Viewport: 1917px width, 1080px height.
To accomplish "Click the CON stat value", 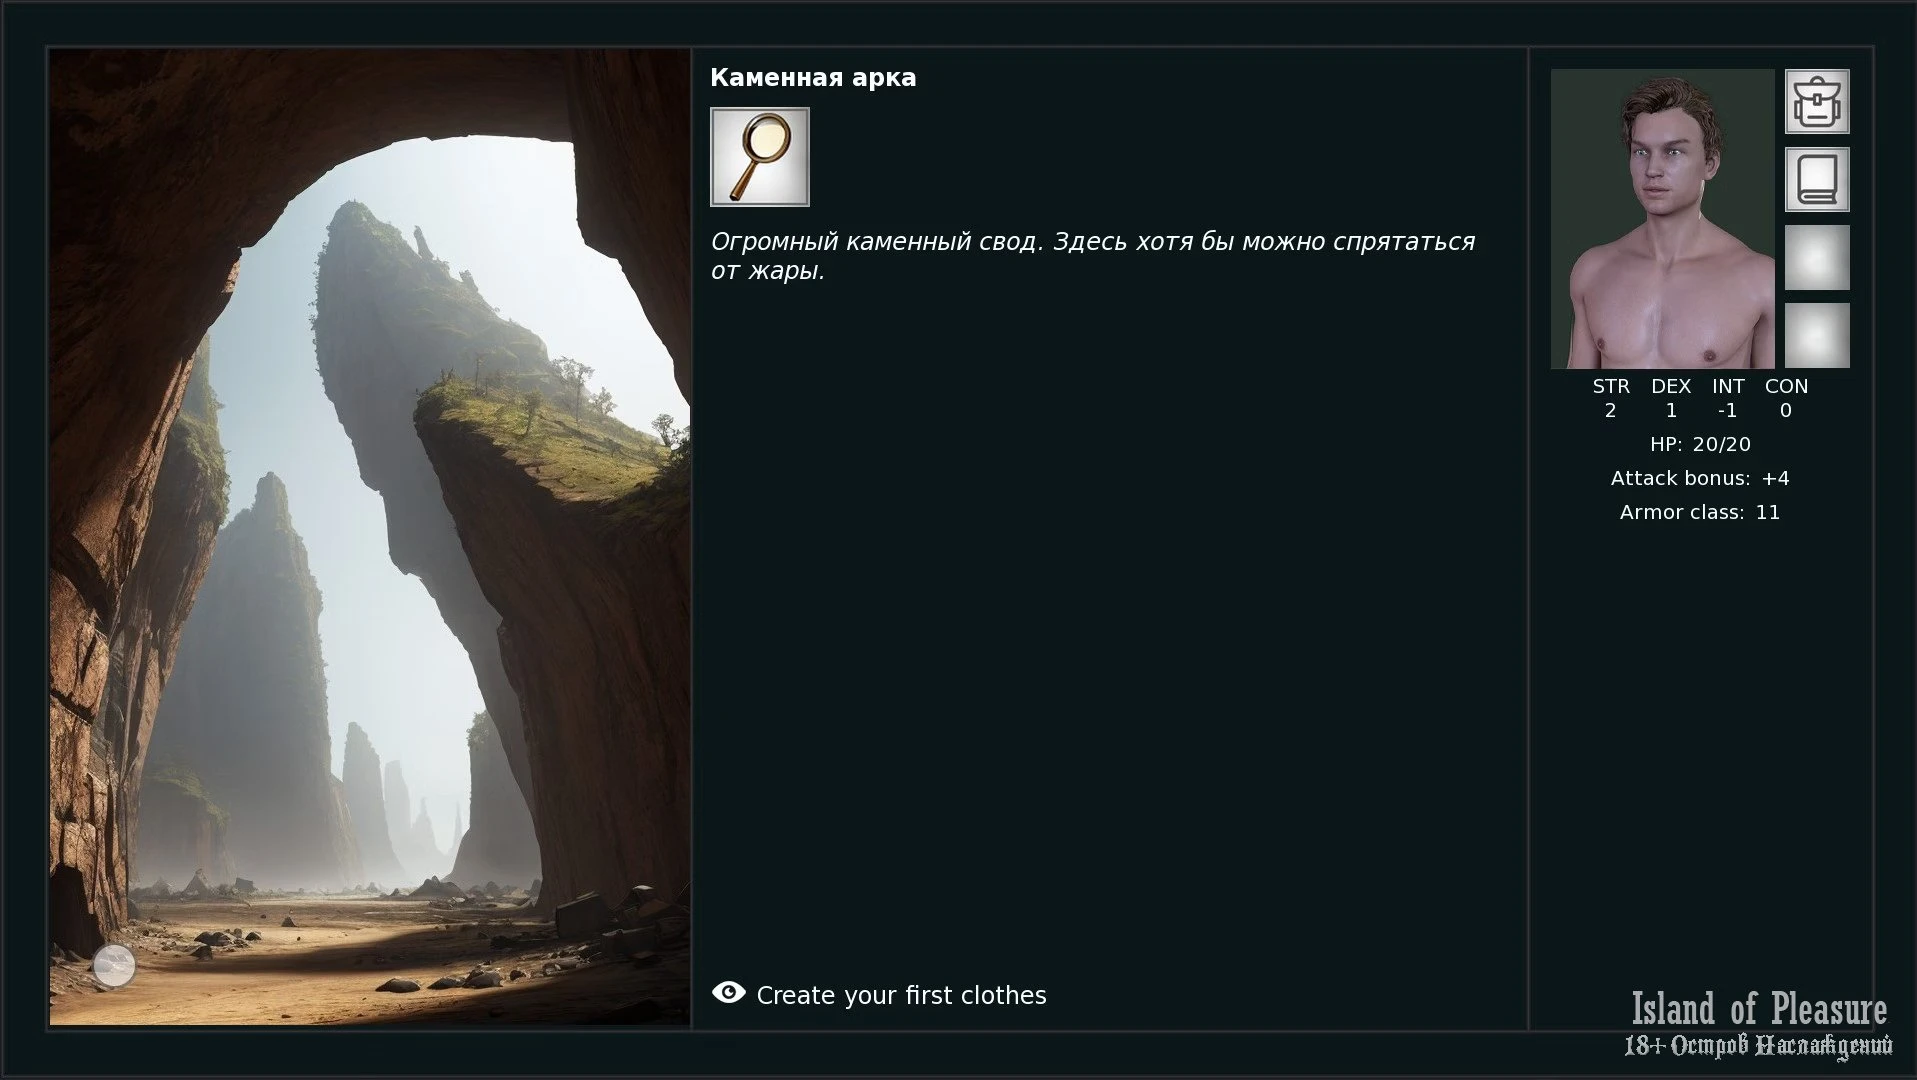I will click(x=1786, y=411).
